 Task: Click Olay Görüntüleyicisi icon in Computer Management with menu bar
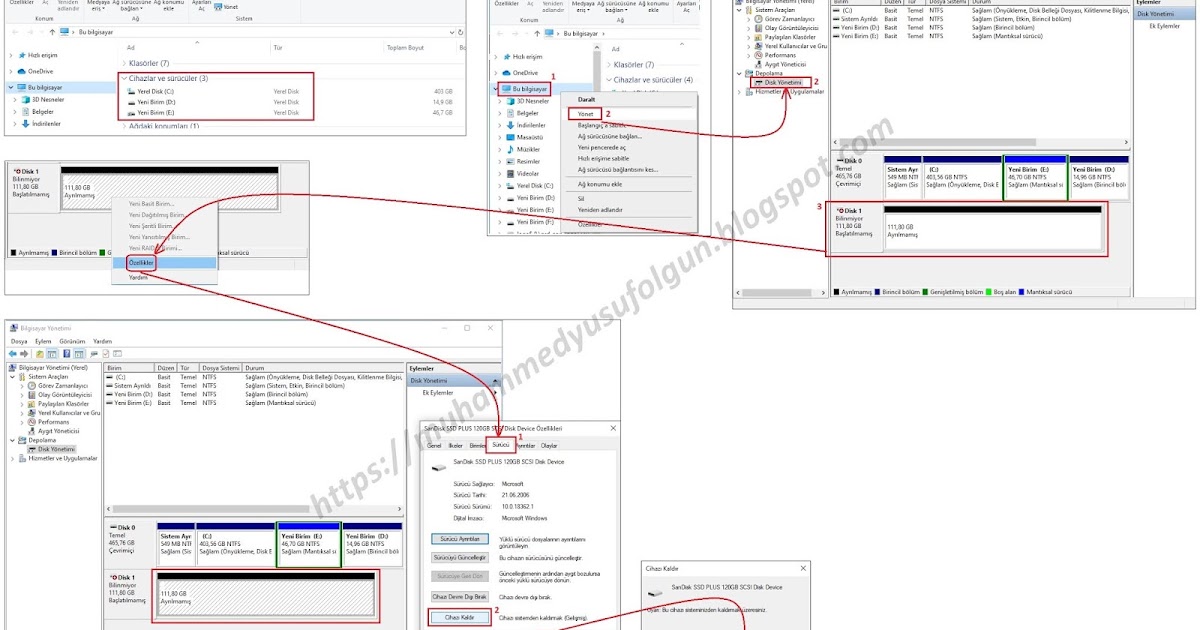point(32,395)
